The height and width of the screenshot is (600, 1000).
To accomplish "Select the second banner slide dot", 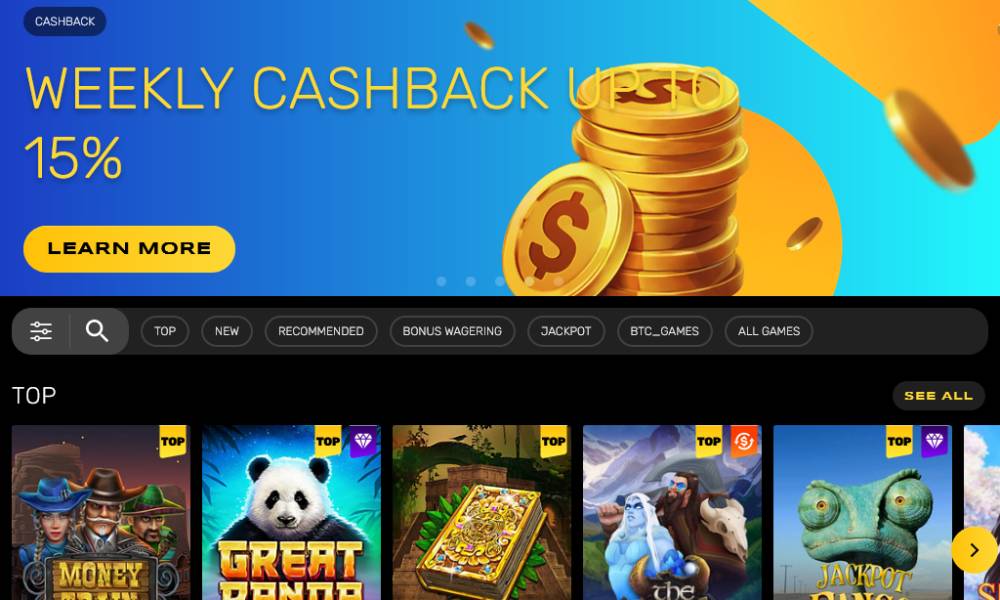I will point(471,281).
